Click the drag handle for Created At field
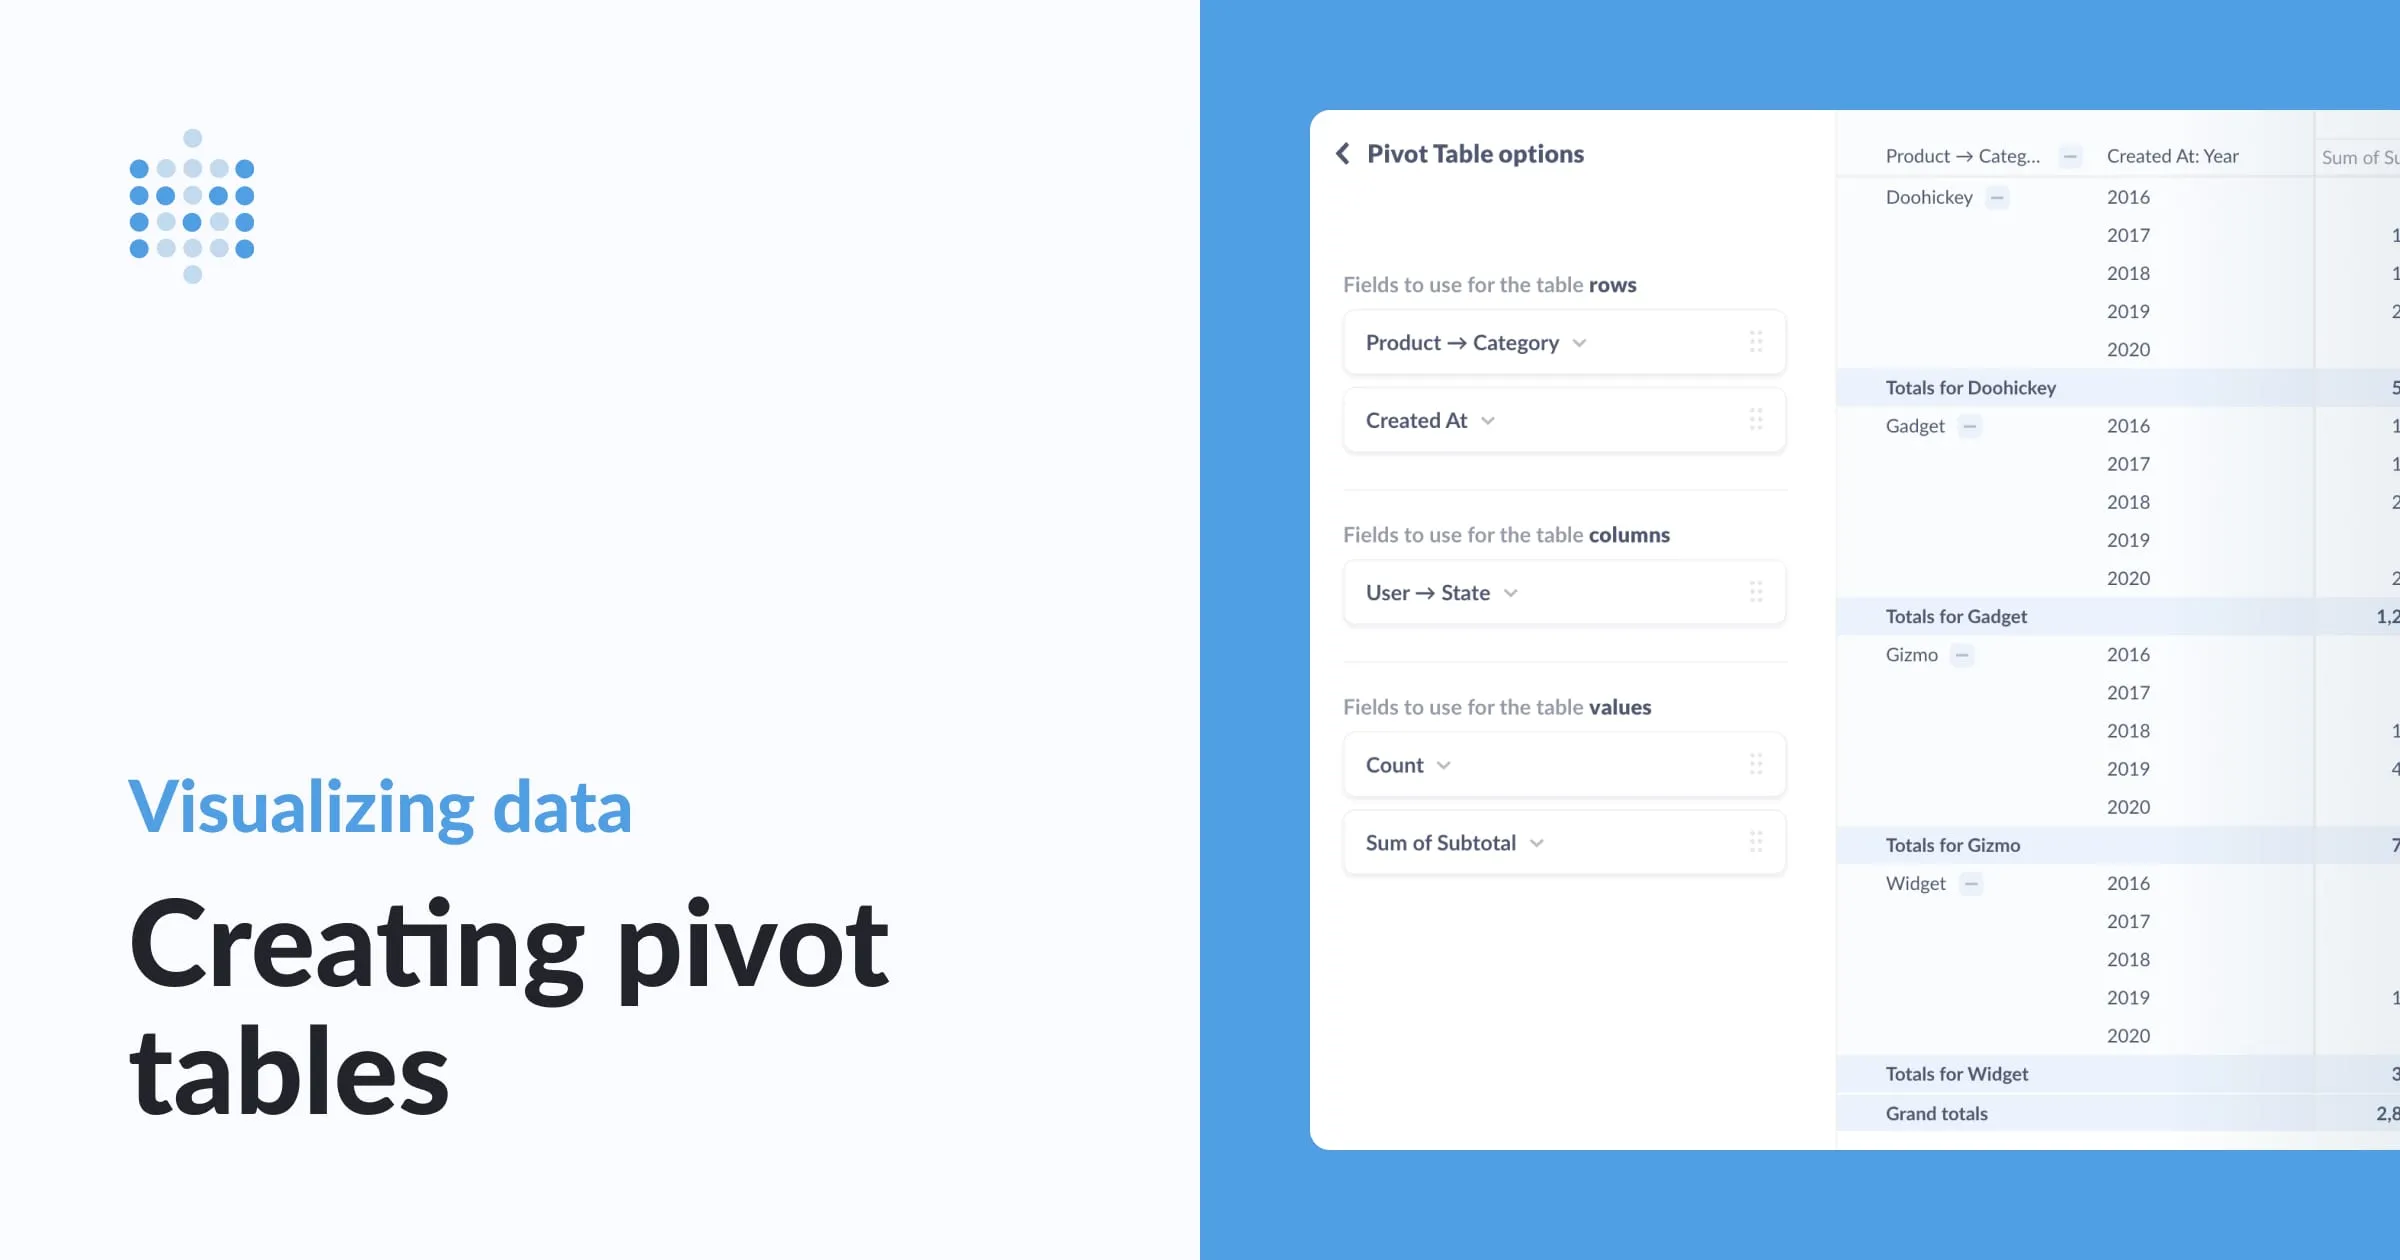The height and width of the screenshot is (1260, 2400). pos(1756,419)
